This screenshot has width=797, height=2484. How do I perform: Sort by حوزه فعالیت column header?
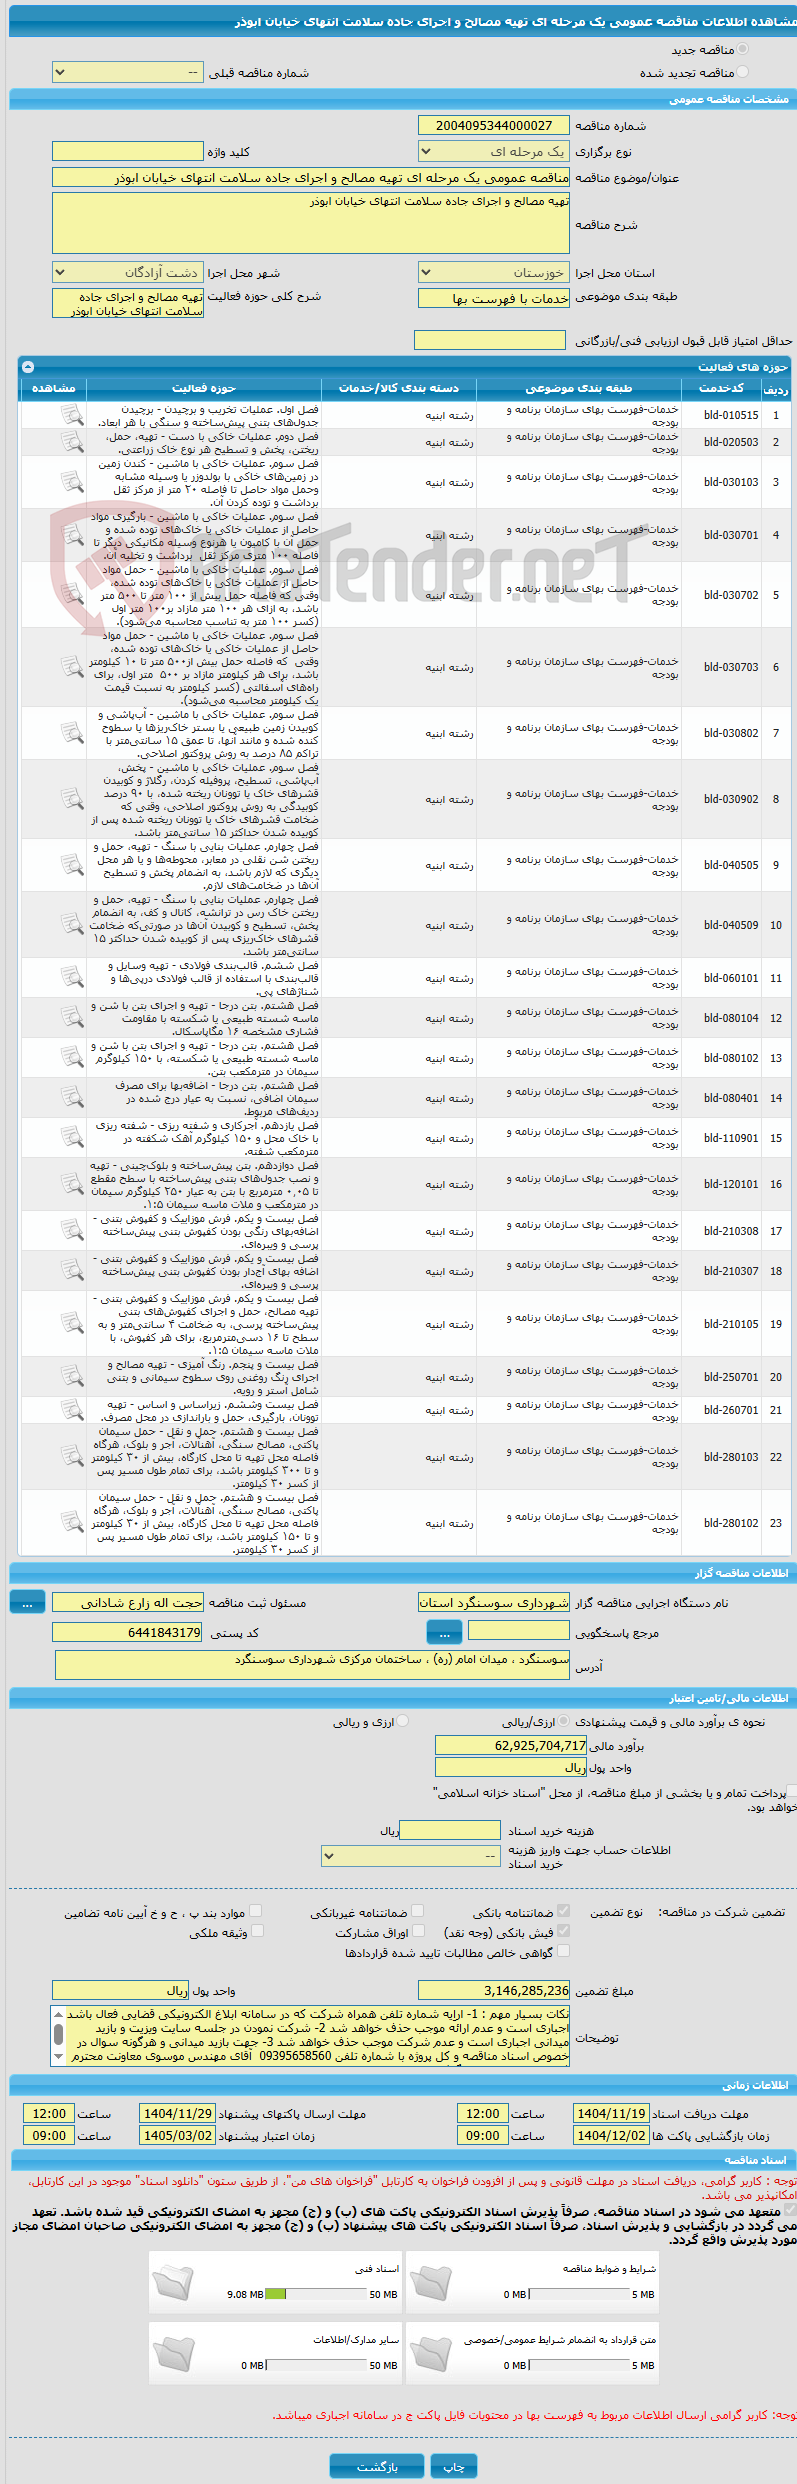point(204,388)
